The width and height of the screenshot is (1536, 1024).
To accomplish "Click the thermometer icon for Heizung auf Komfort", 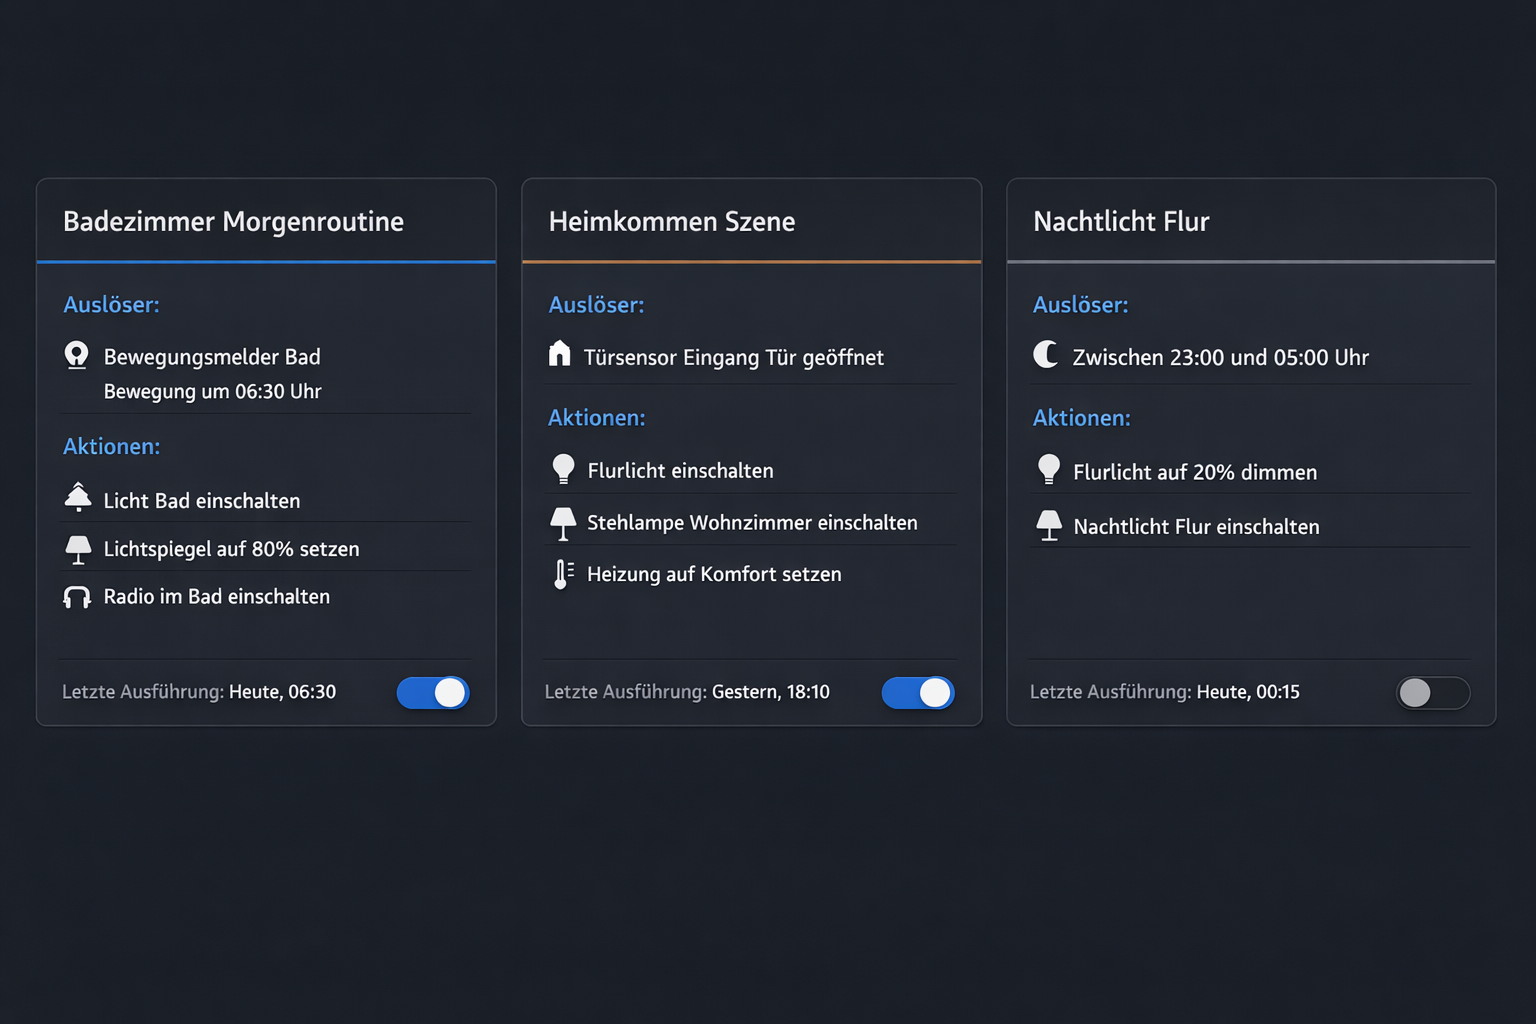I will pyautogui.click(x=562, y=573).
